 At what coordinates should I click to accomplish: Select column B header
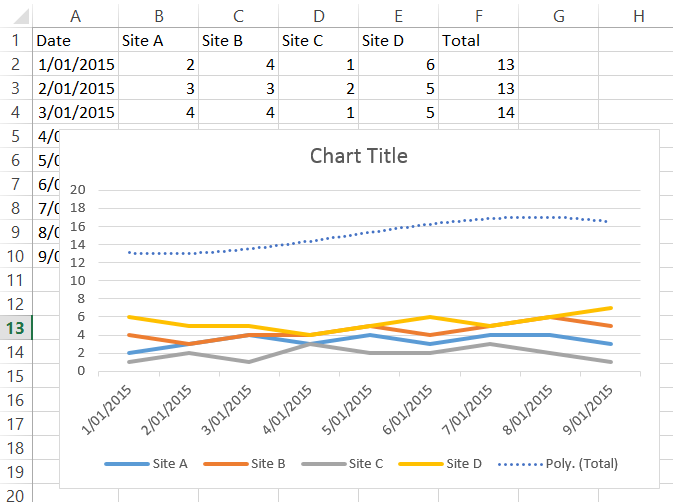pyautogui.click(x=158, y=16)
